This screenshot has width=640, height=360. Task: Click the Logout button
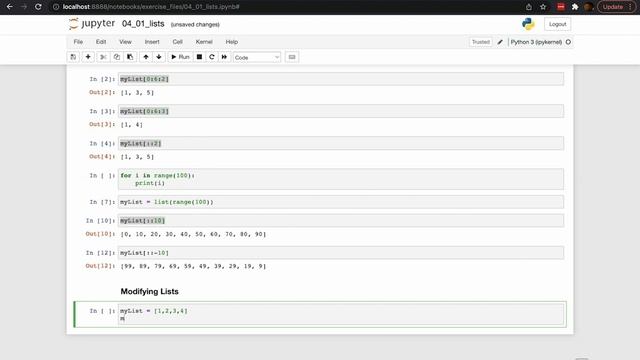click(x=557, y=24)
